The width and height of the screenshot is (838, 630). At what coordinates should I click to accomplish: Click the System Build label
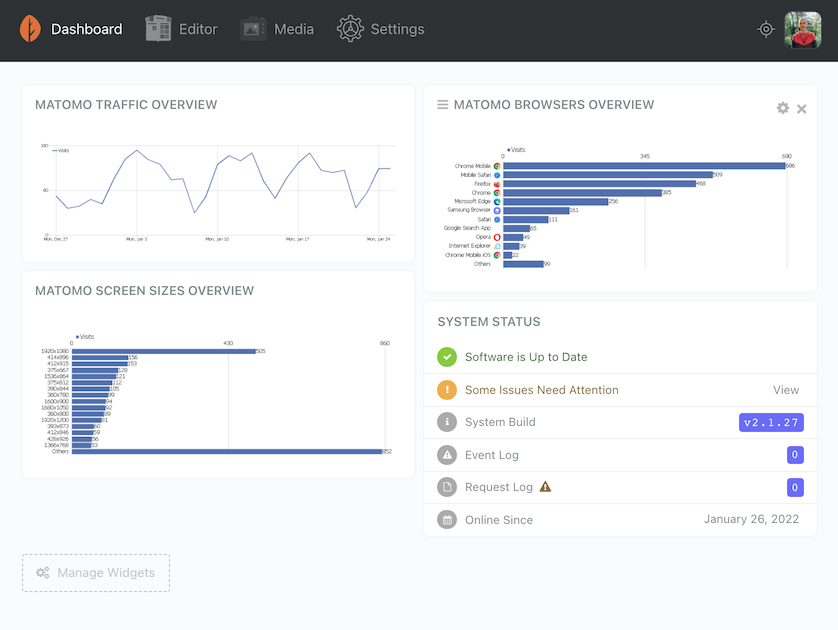[500, 422]
